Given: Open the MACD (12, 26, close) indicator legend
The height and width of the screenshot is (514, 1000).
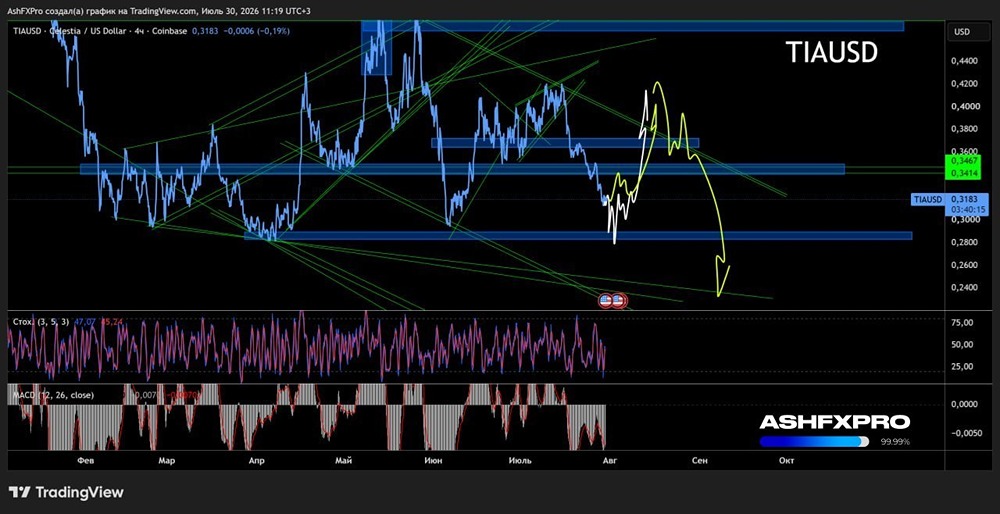Looking at the screenshot, I should [x=54, y=395].
